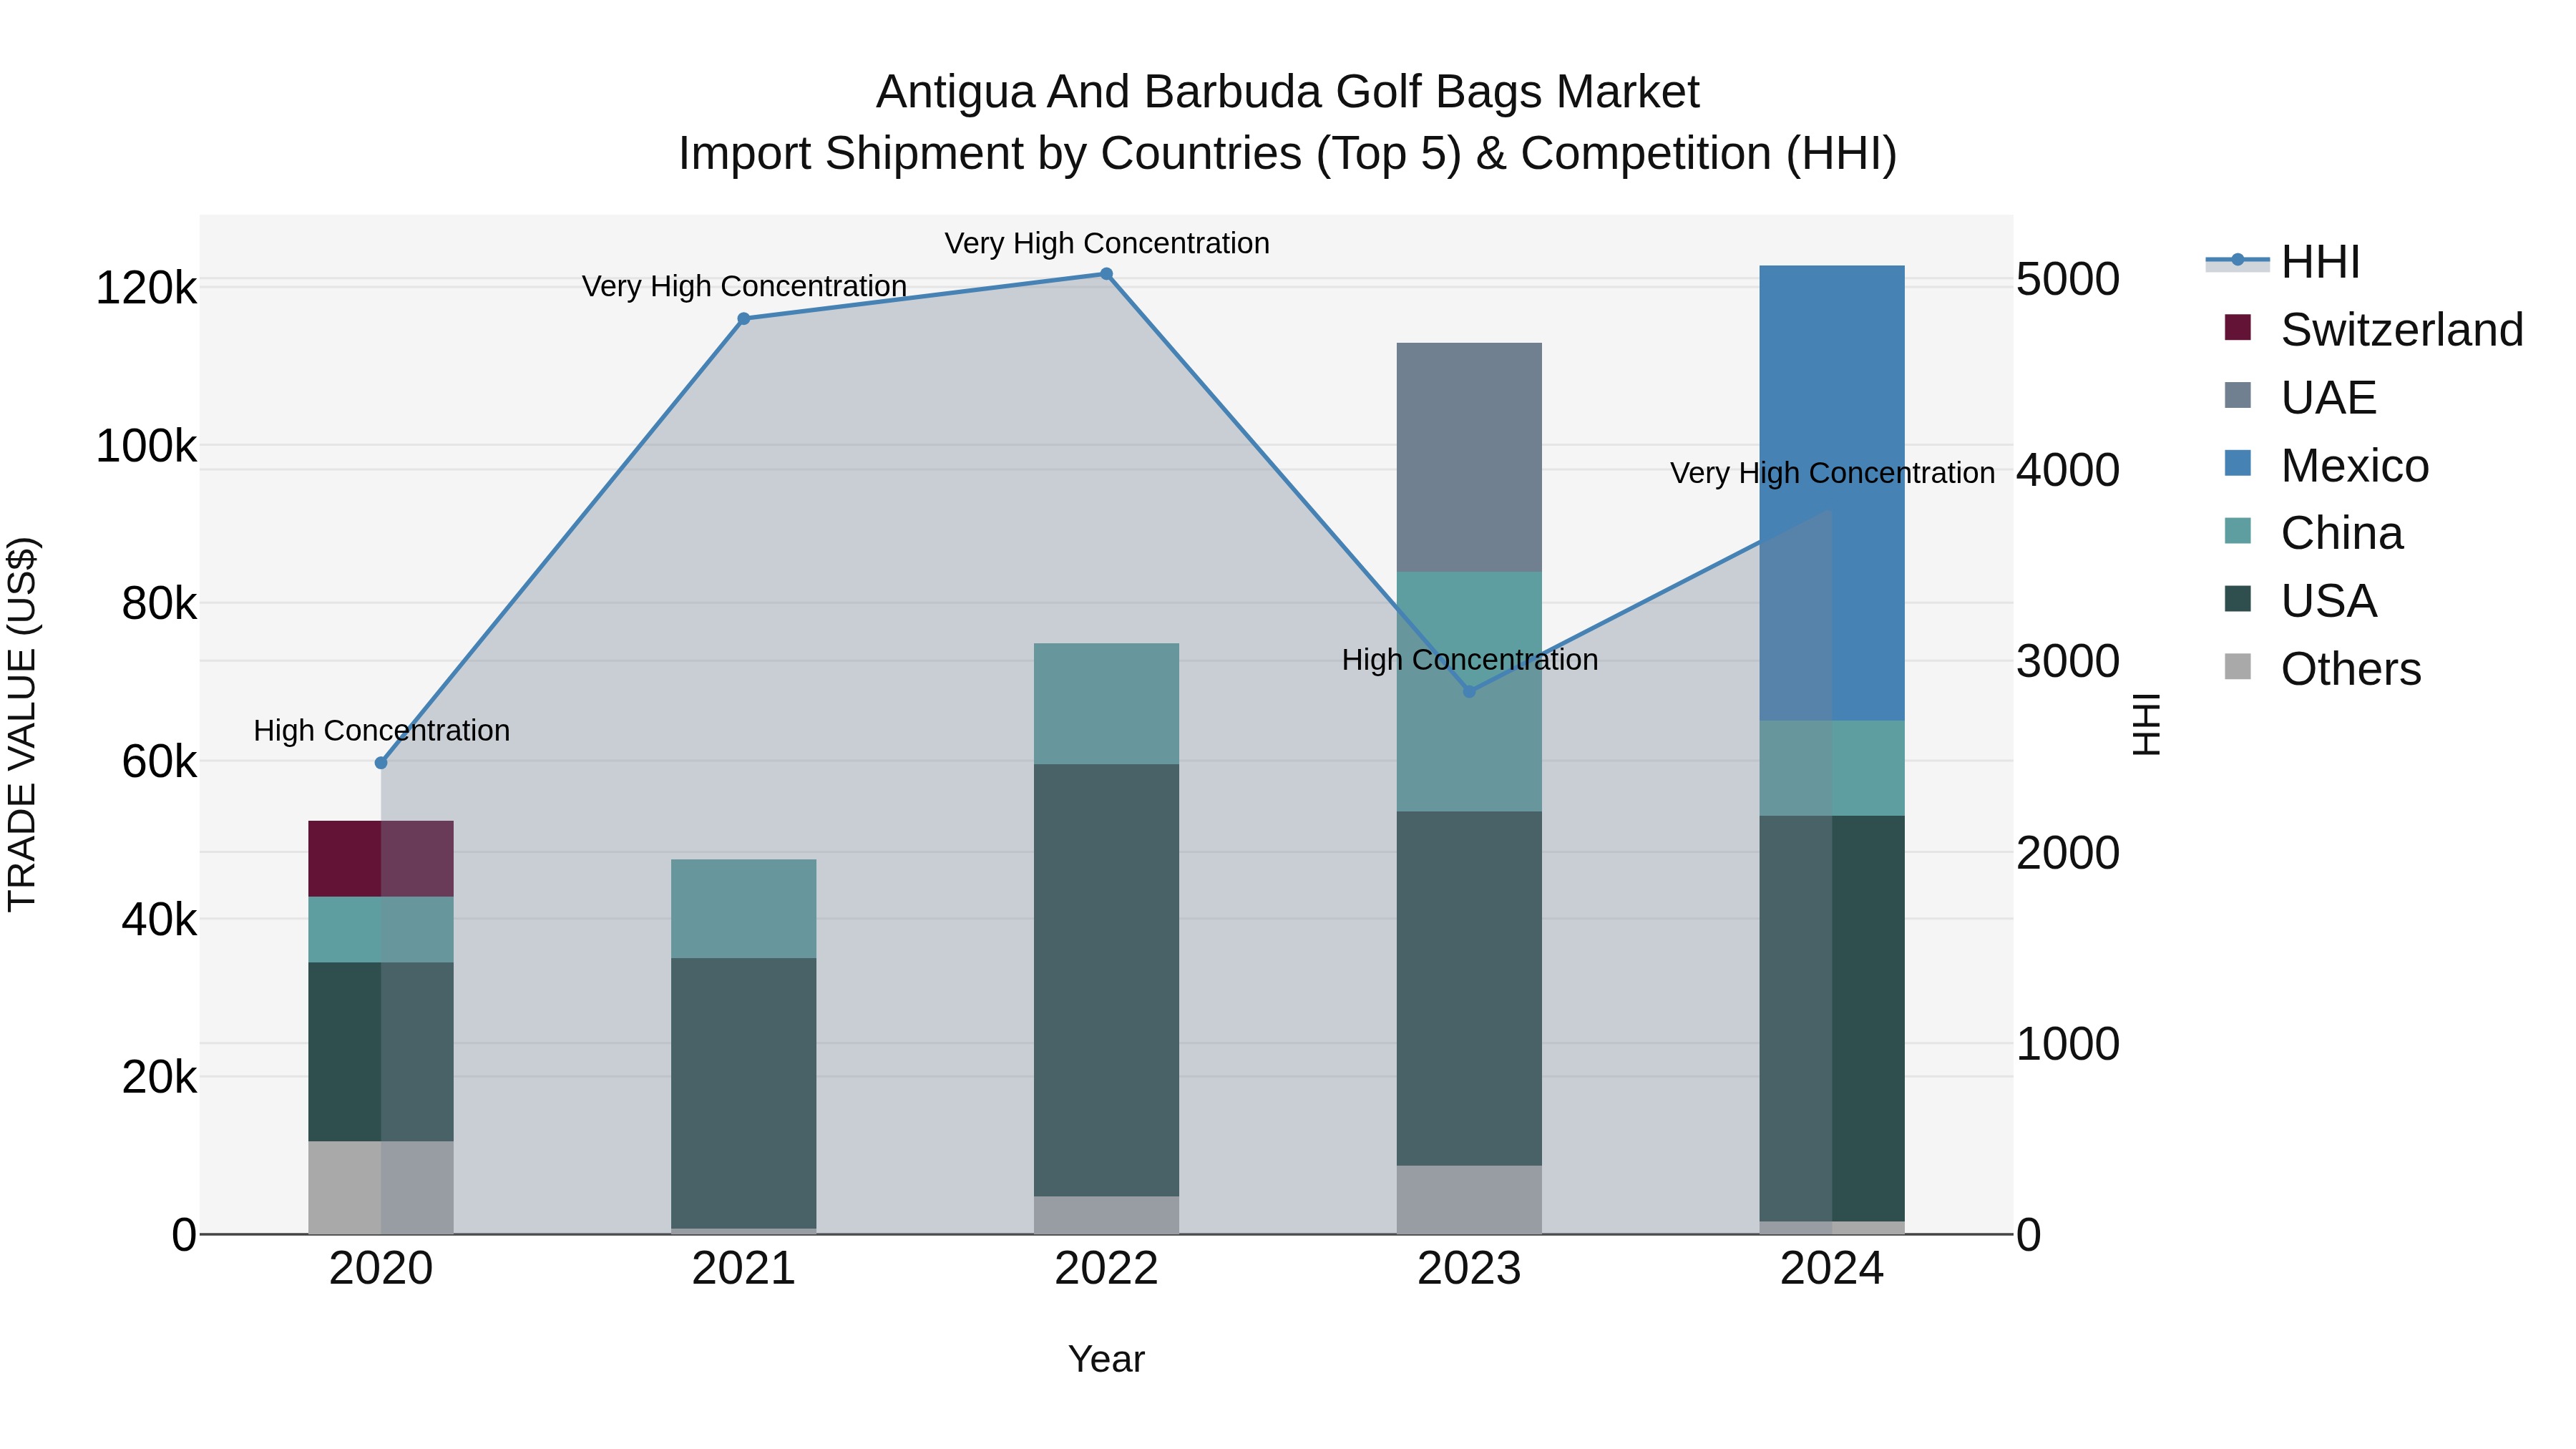
Task: Click the Others light gray legend swatch
Action: click(2238, 667)
